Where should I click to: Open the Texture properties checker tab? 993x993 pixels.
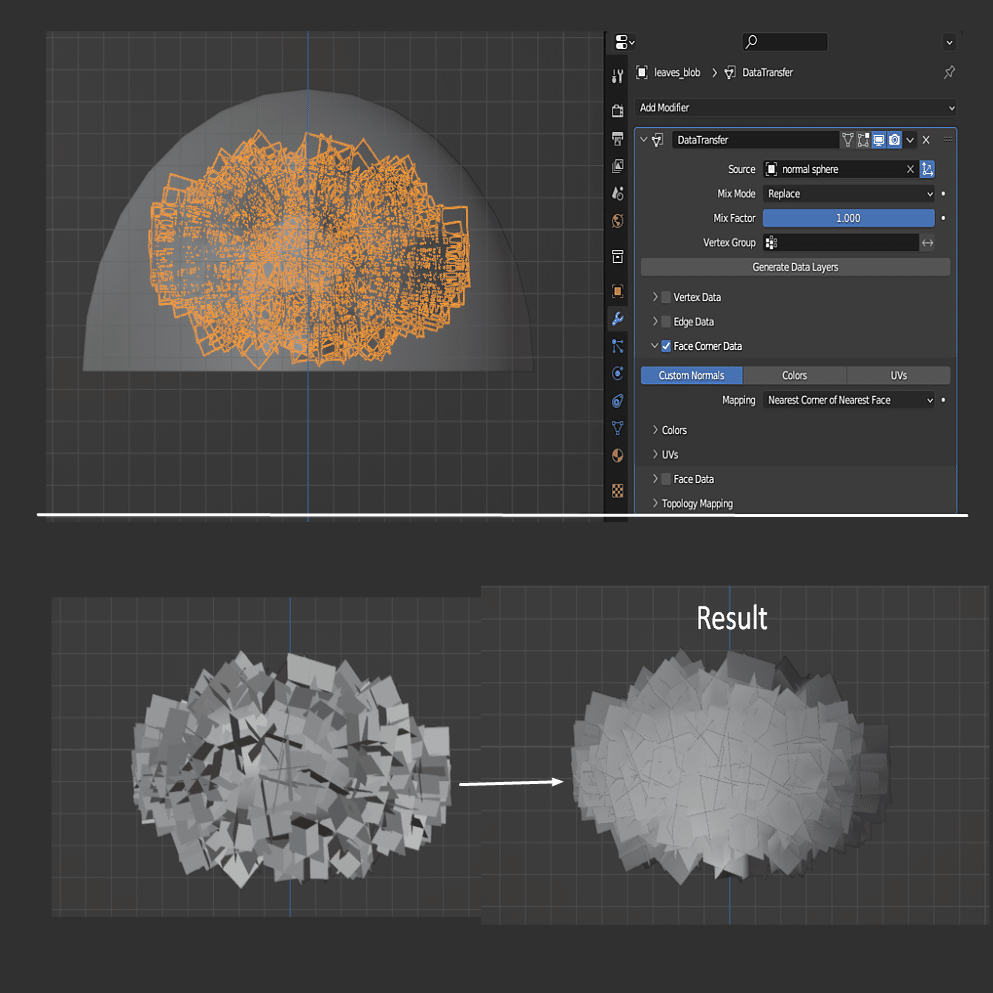point(617,490)
